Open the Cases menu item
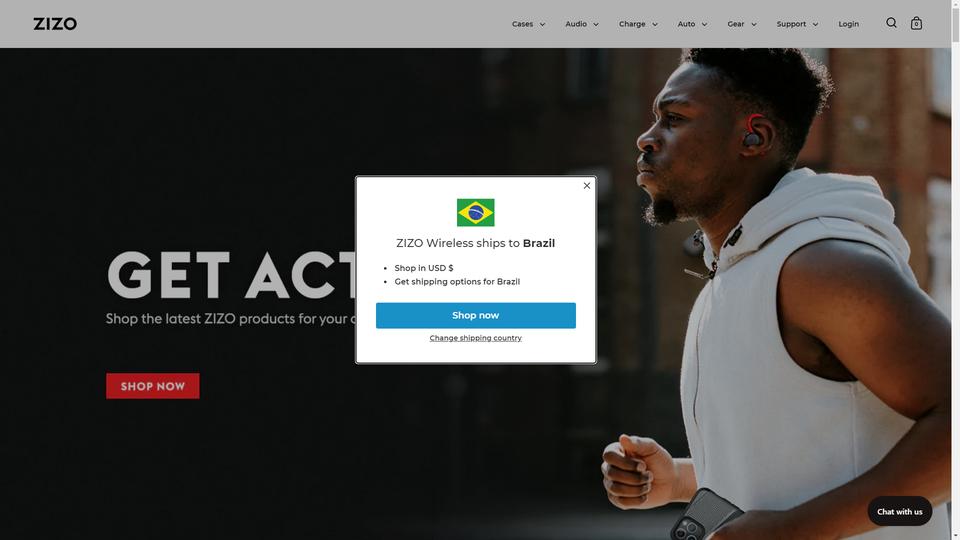This screenshot has width=960, height=540. [522, 24]
